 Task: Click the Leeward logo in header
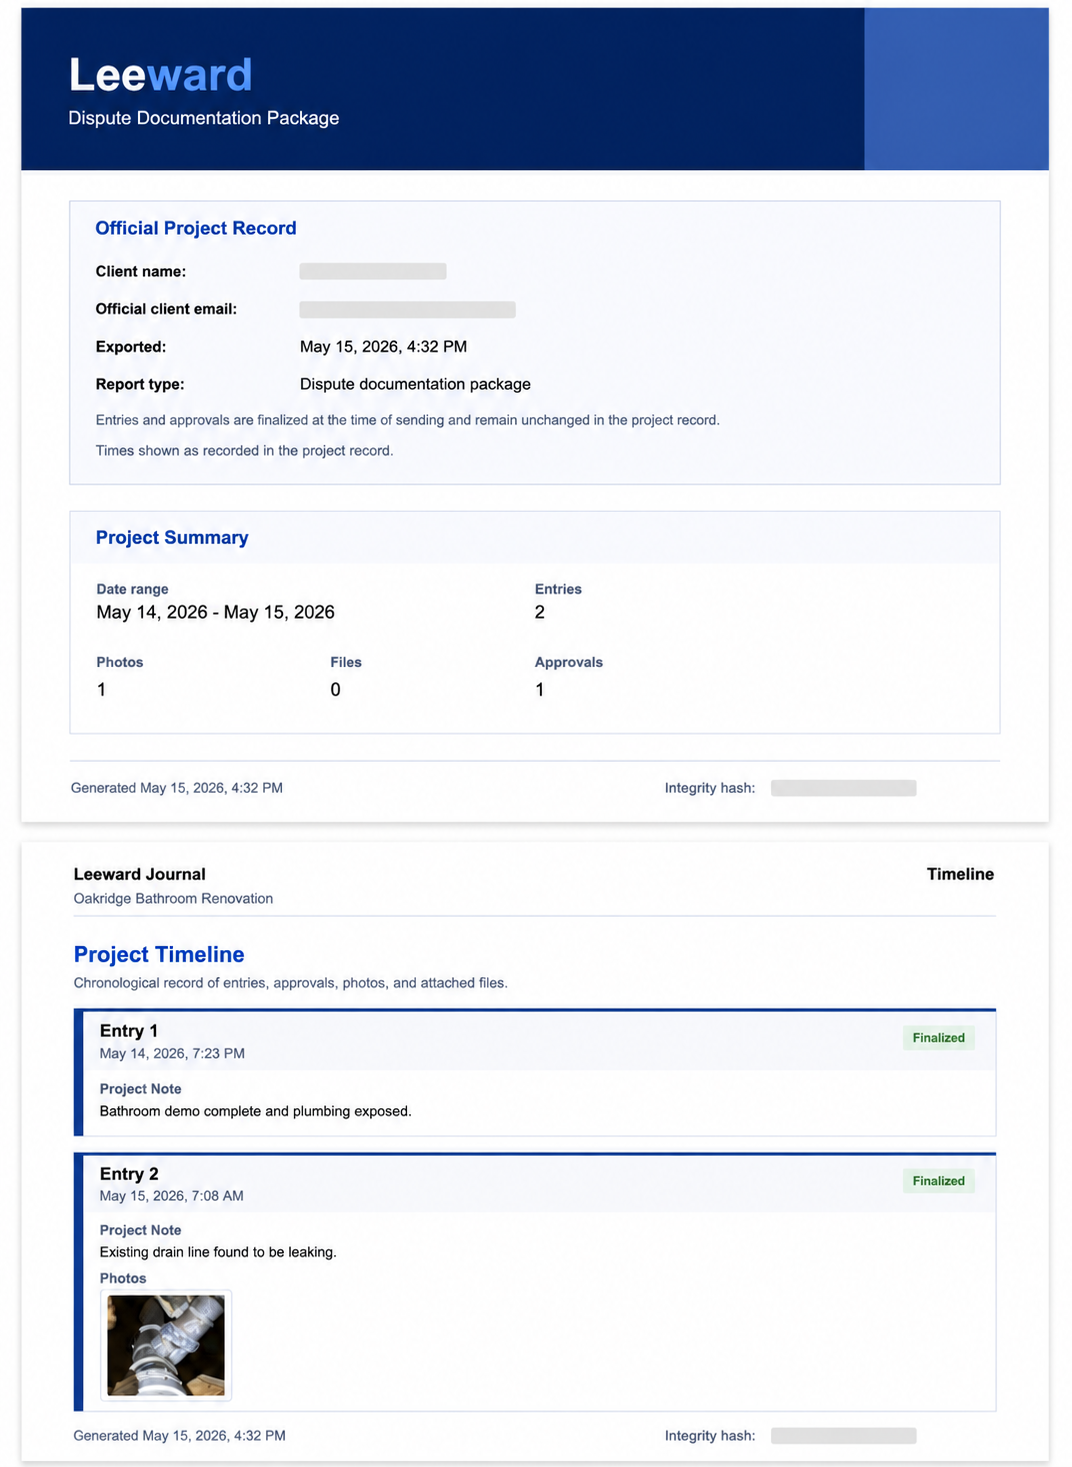[x=160, y=75]
